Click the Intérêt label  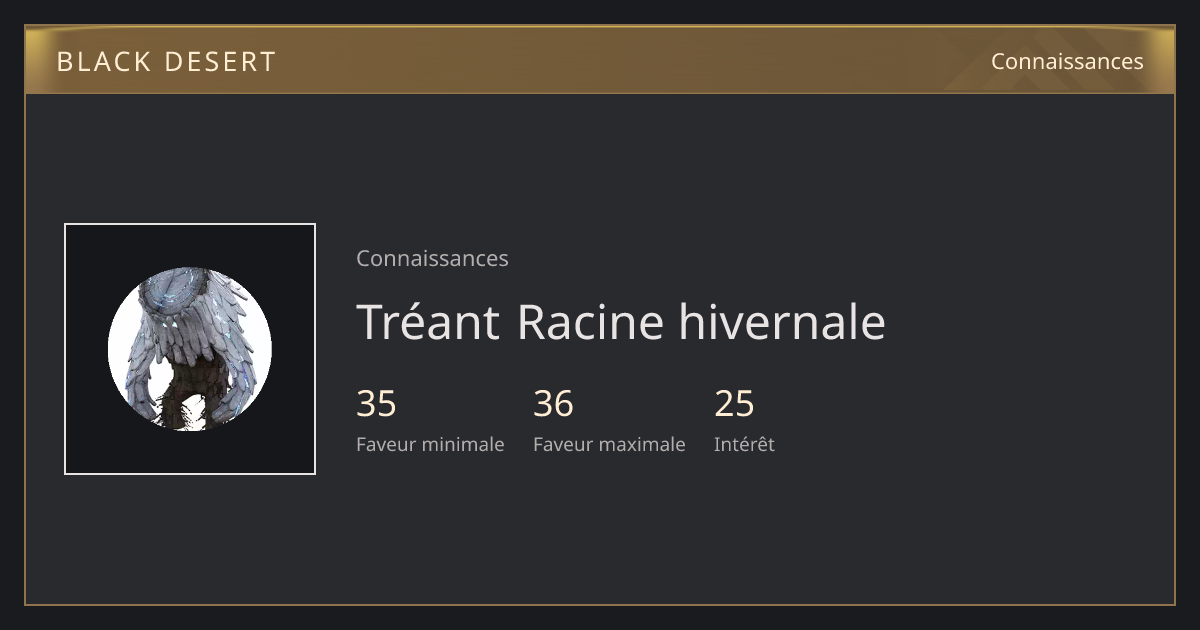(744, 444)
